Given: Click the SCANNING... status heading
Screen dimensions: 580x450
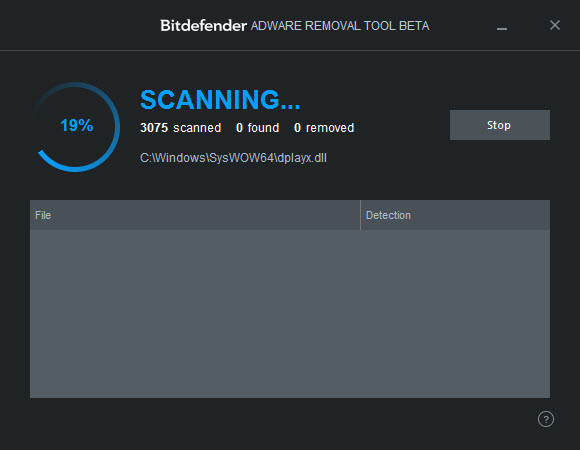Looking at the screenshot, I should coord(220,100).
